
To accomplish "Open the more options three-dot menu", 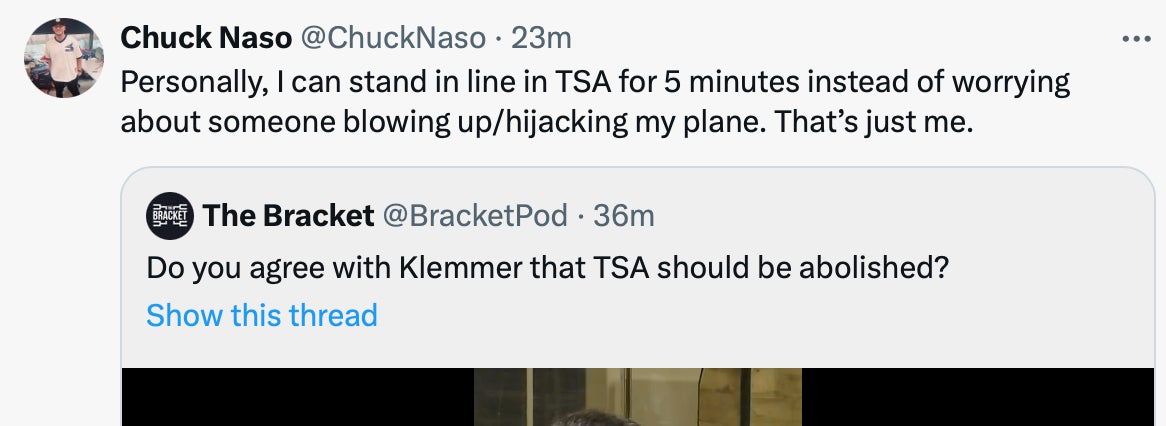I will [x=1136, y=39].
